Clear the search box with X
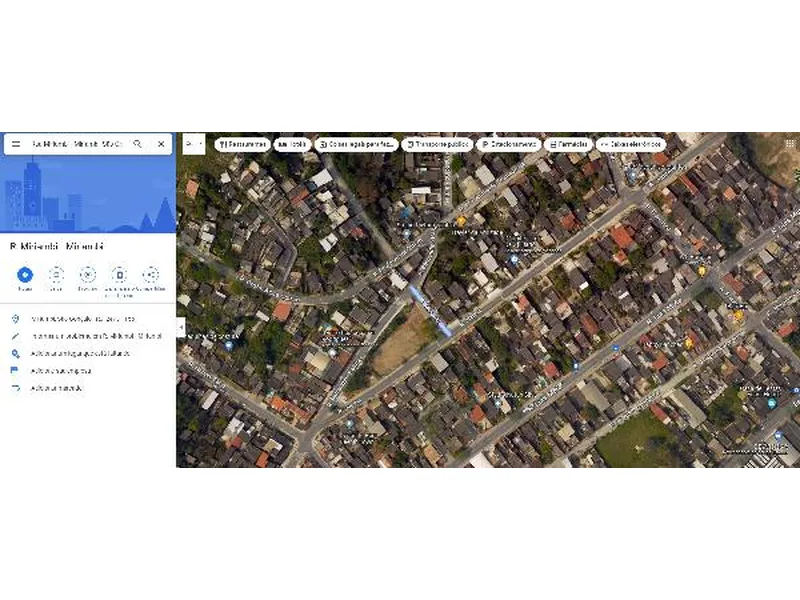 [x=161, y=144]
